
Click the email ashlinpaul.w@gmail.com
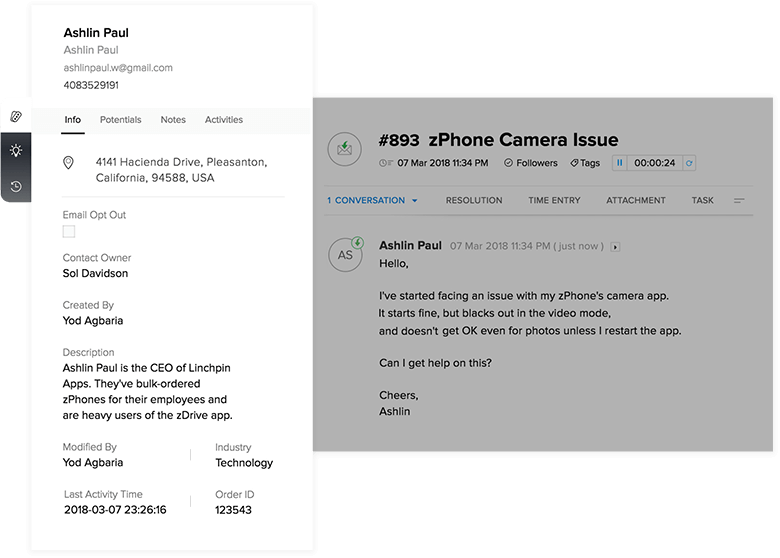(118, 68)
